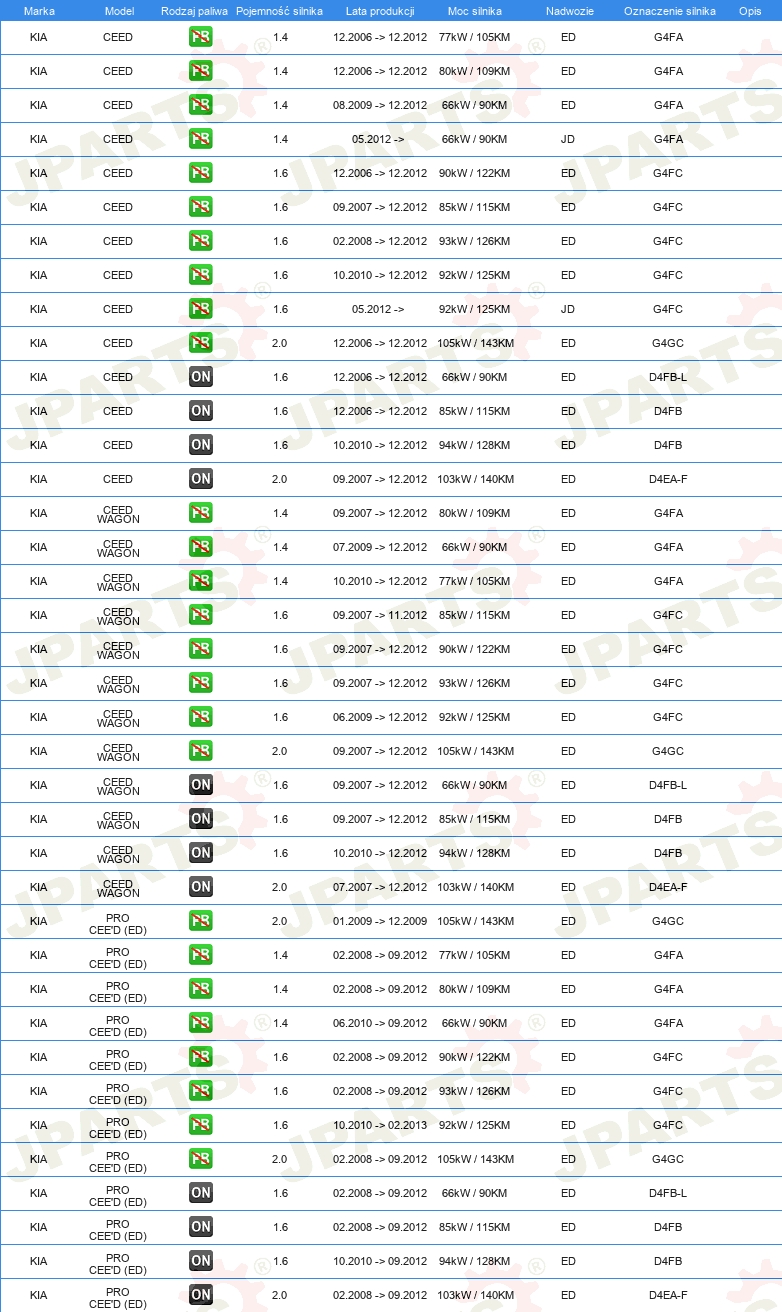The image size is (782, 1312).
Task: Click petrol icon in CEED 1.4 77kW/105KM row
Action: pos(200,37)
